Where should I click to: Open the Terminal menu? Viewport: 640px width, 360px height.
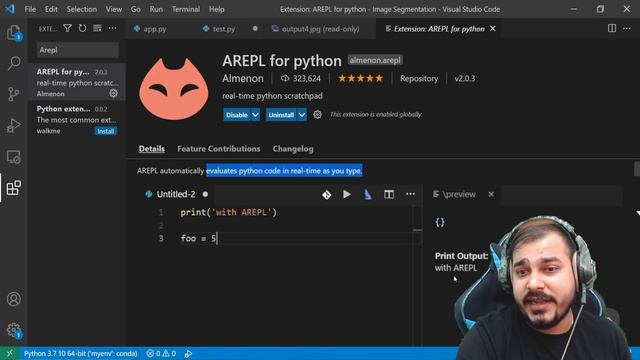click(x=186, y=9)
